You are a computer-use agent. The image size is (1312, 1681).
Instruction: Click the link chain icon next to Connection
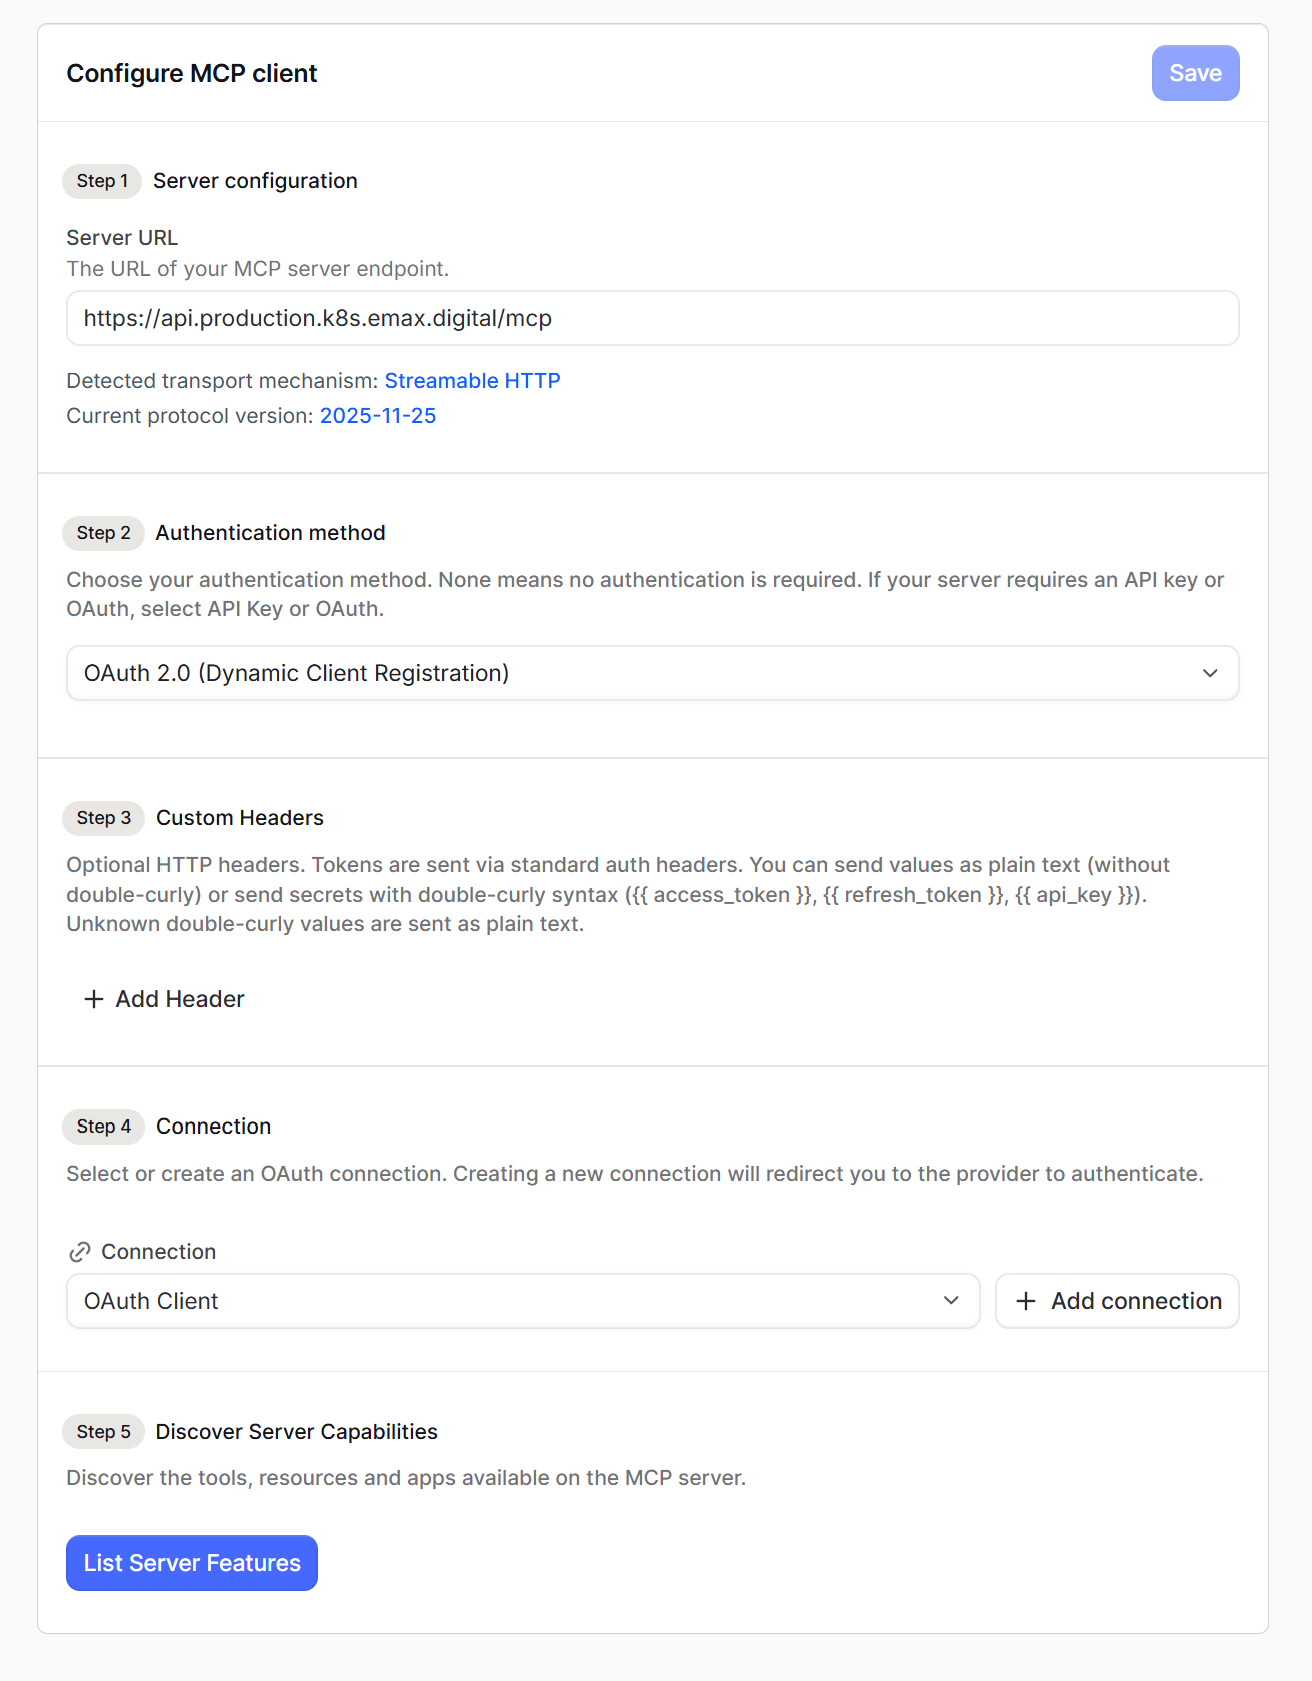pos(80,1252)
